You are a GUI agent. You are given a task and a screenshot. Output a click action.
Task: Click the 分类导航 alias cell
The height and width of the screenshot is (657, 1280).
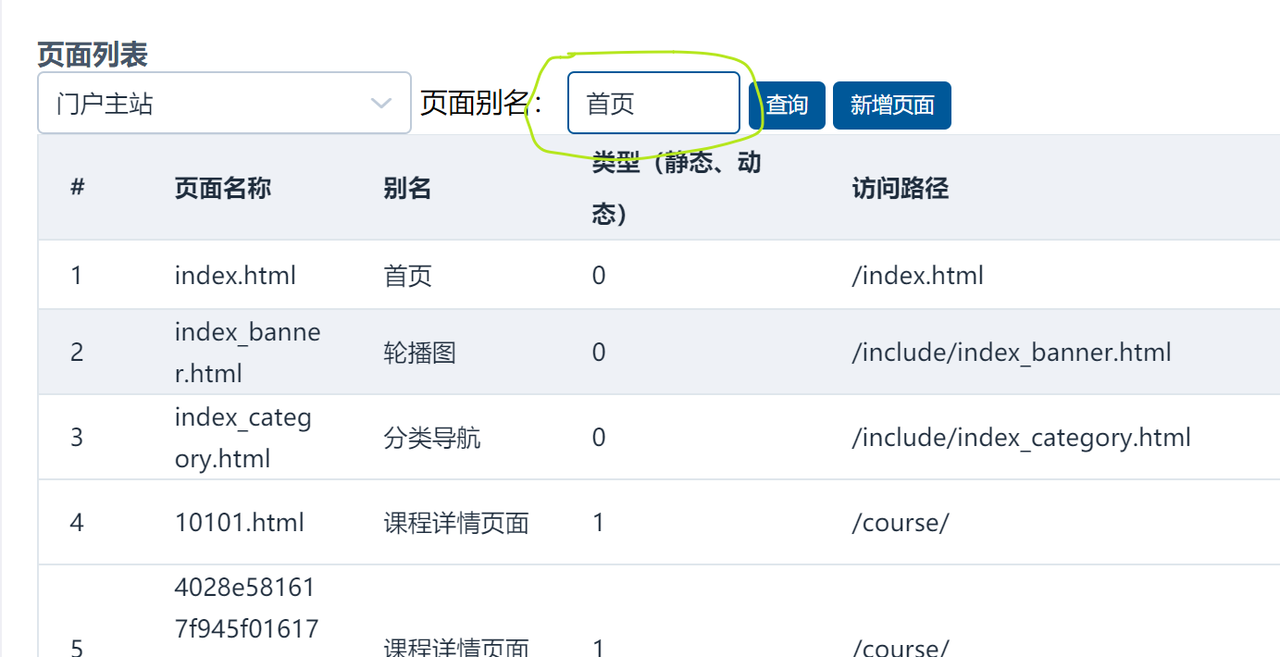[432, 437]
